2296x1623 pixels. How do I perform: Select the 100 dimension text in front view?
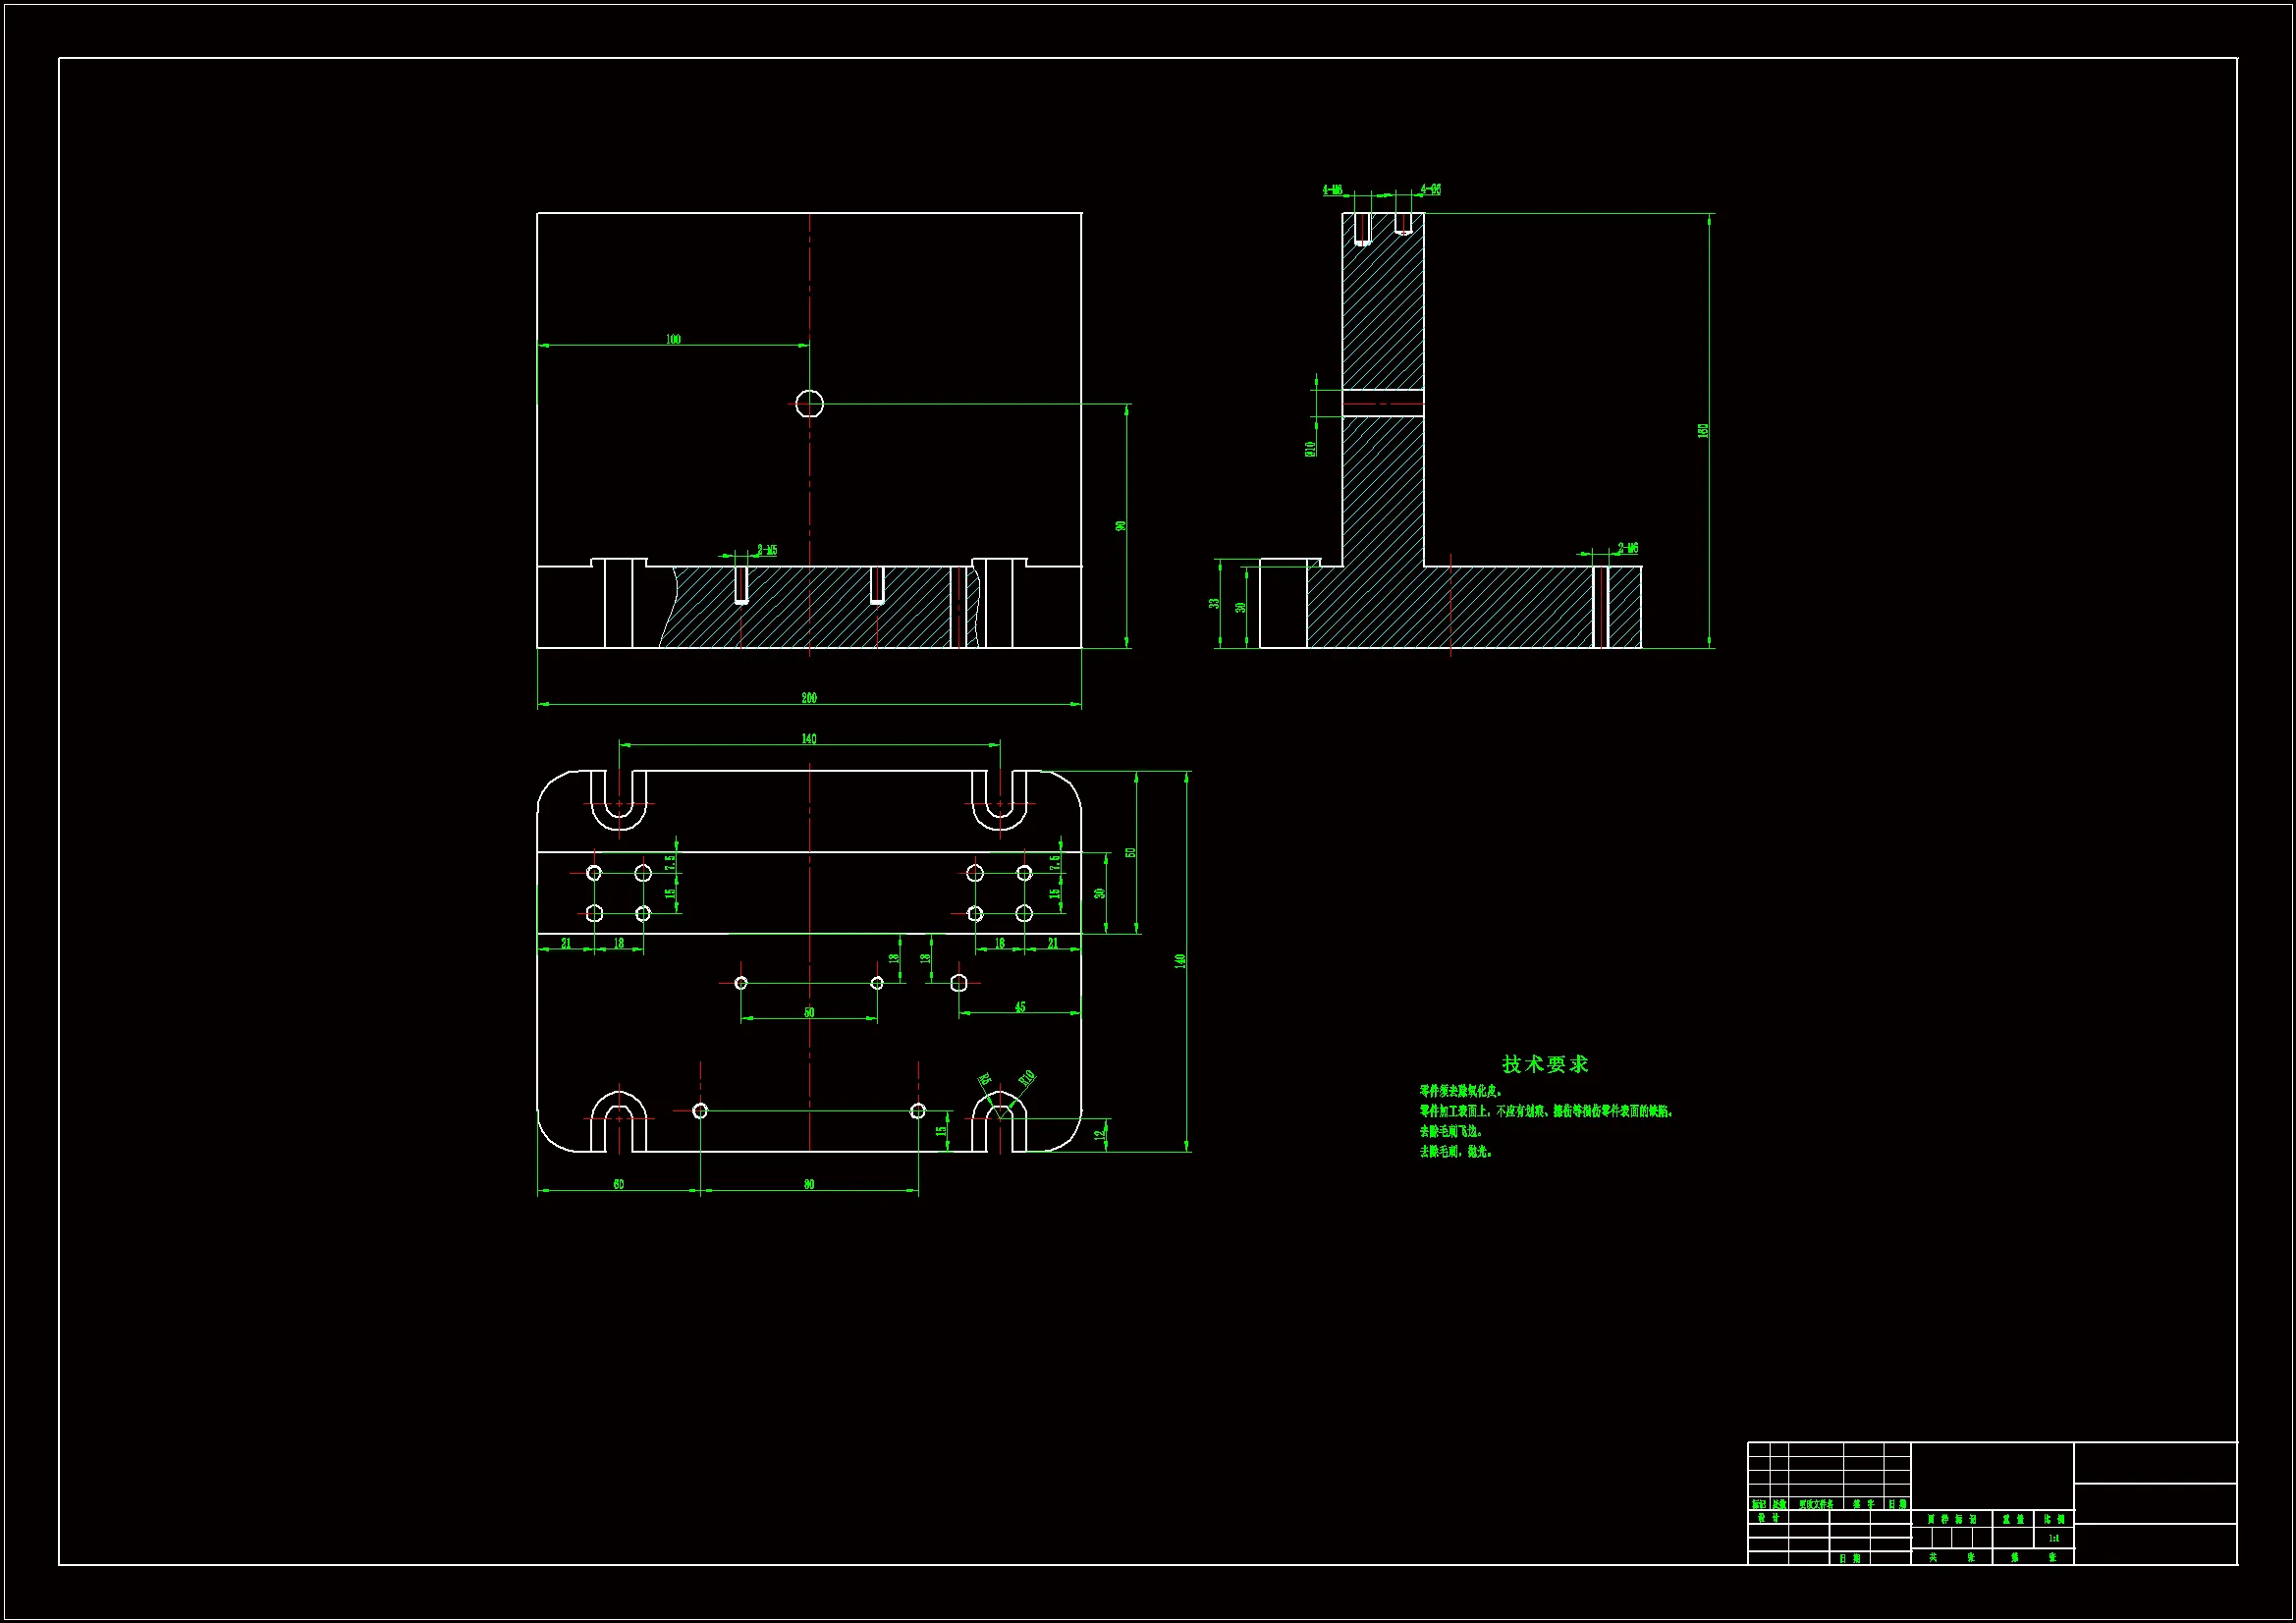pos(673,339)
